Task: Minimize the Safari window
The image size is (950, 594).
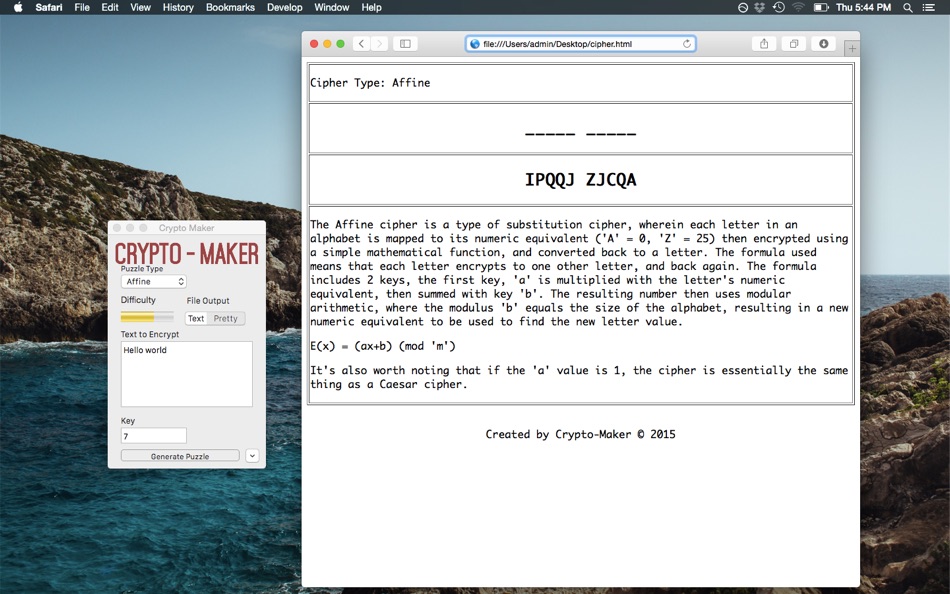Action: pos(327,44)
